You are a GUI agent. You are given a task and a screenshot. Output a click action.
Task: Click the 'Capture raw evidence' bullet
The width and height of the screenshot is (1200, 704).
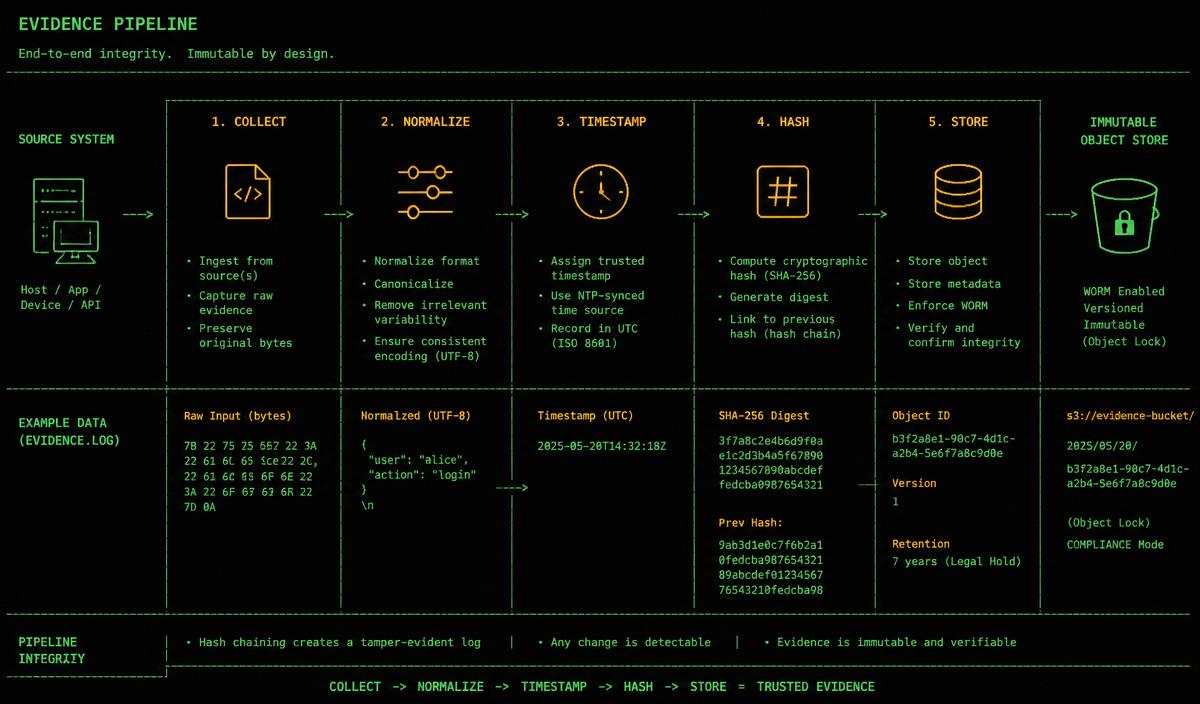pyautogui.click(x=229, y=303)
